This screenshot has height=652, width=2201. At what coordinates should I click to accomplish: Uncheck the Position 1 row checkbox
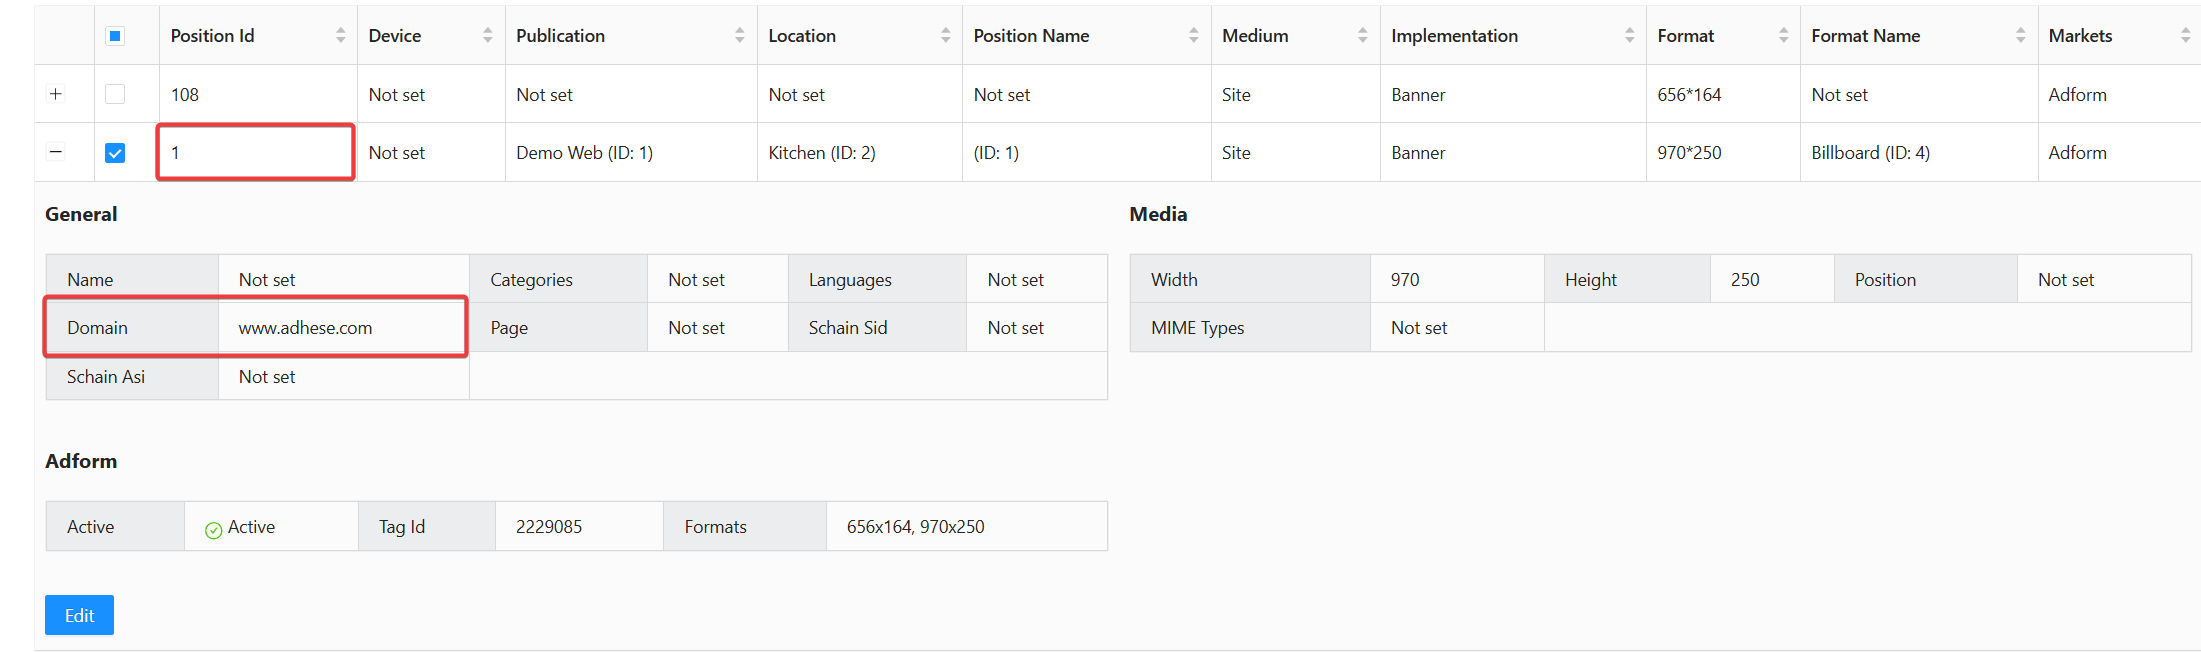point(115,153)
